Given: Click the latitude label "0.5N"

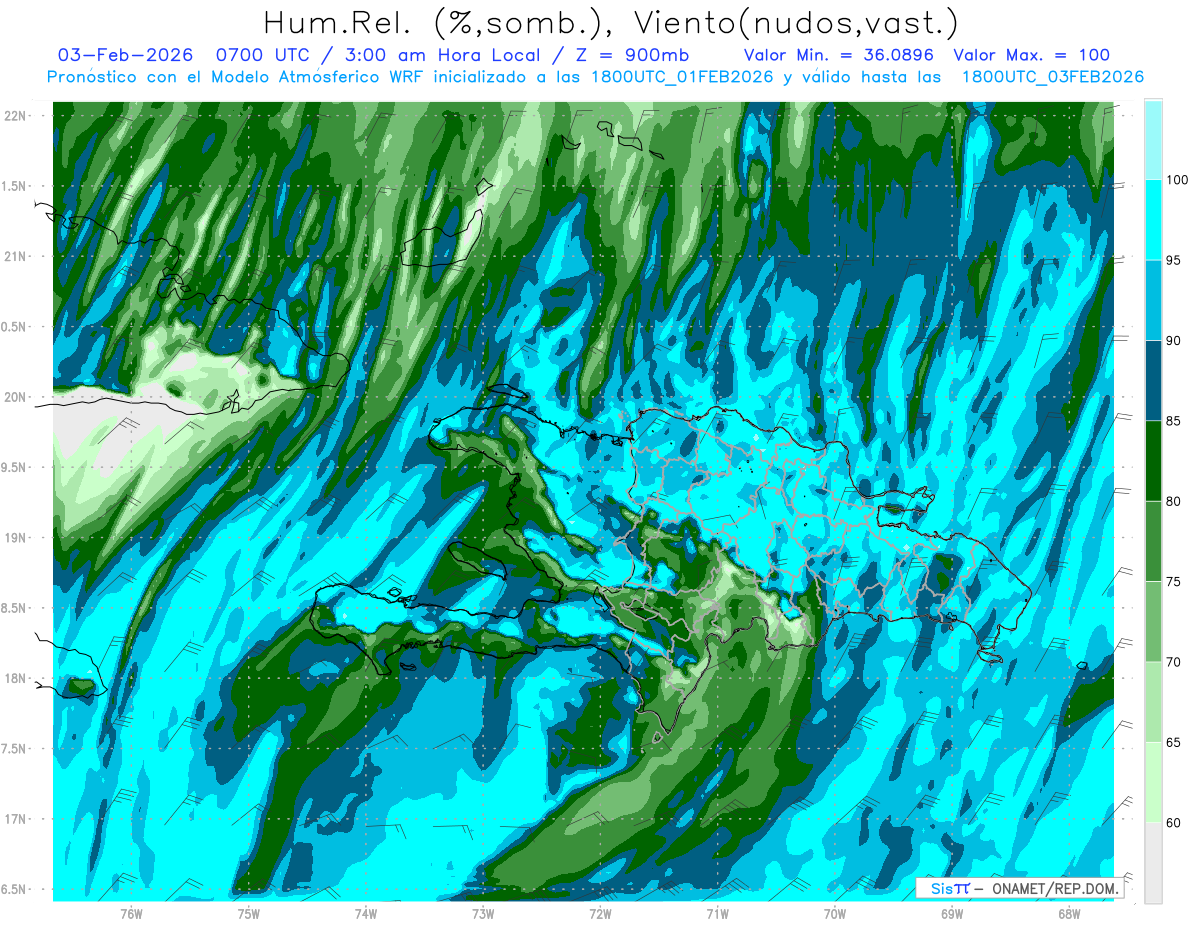Looking at the screenshot, I should pos(15,327).
